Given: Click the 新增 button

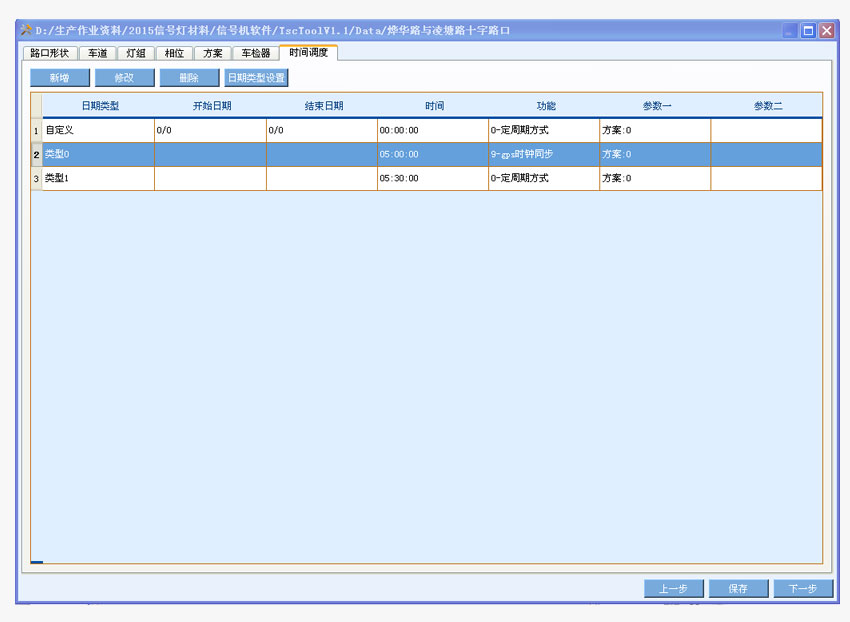Looking at the screenshot, I should click(59, 78).
